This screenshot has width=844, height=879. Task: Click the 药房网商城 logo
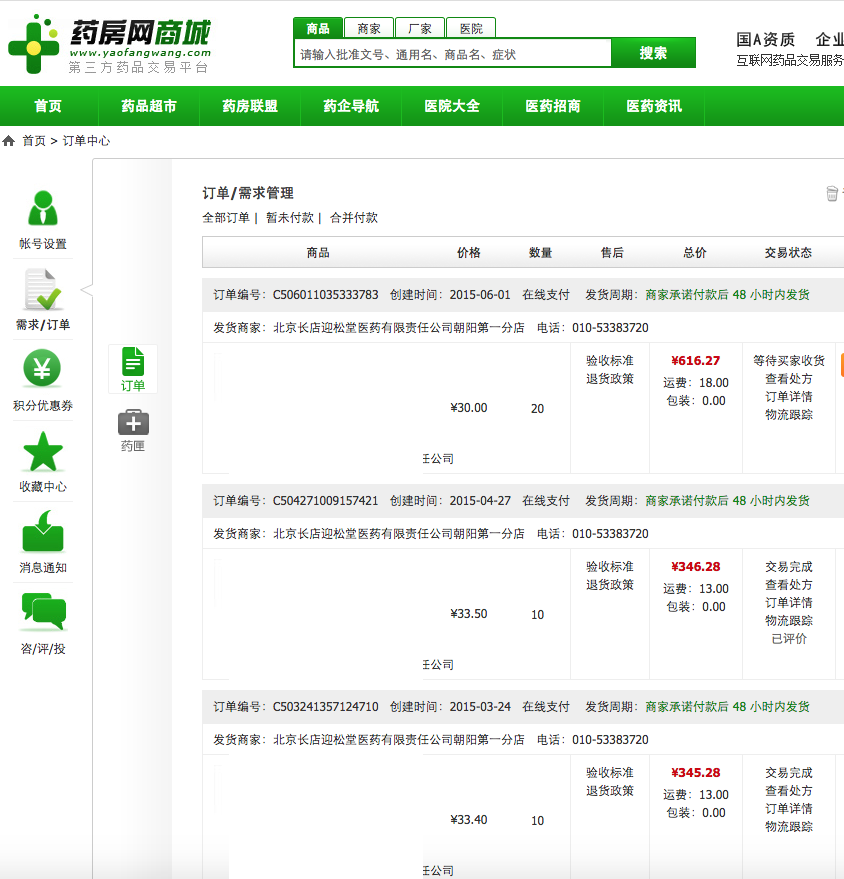point(110,45)
